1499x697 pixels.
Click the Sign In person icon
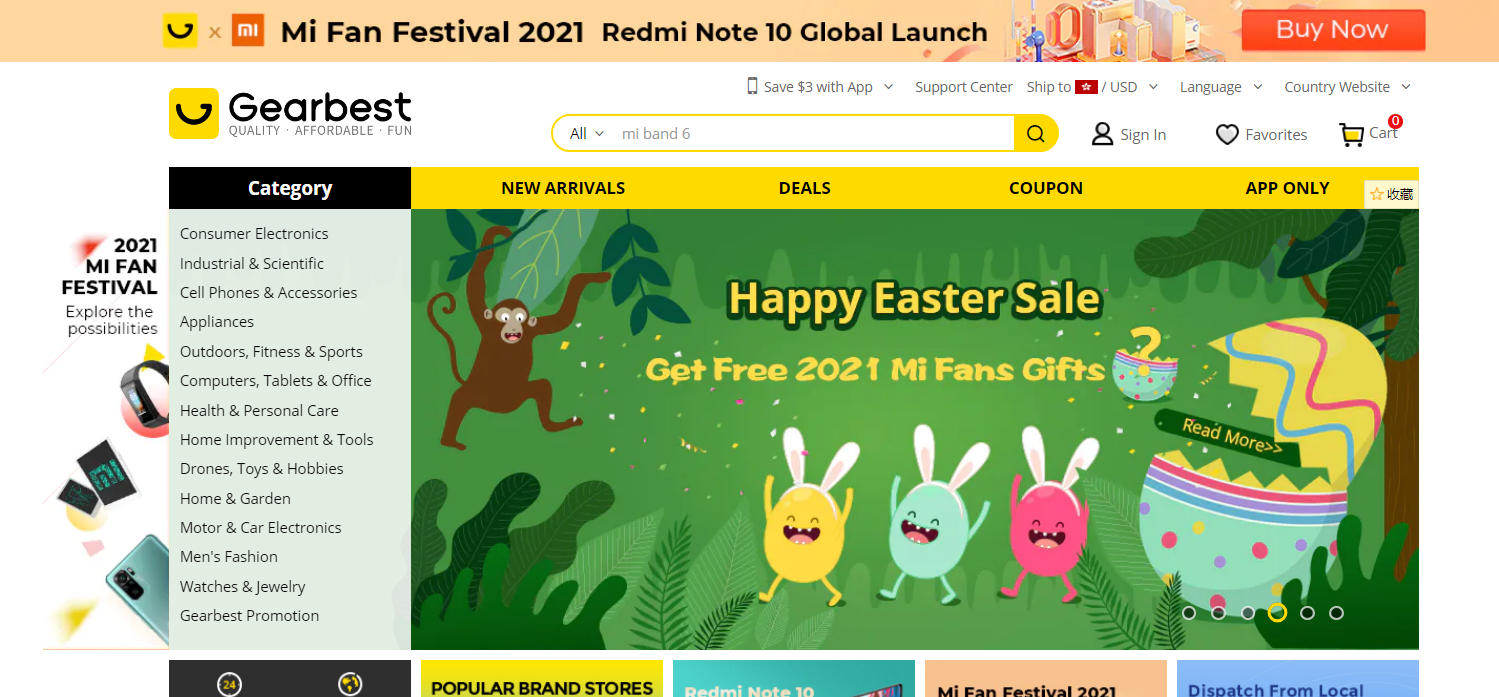tap(1102, 134)
